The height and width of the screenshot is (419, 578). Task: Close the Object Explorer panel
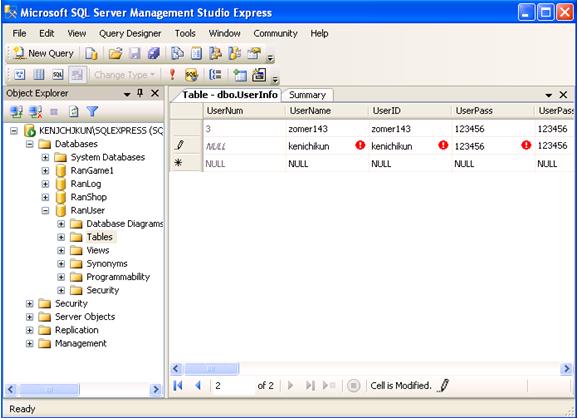point(155,93)
